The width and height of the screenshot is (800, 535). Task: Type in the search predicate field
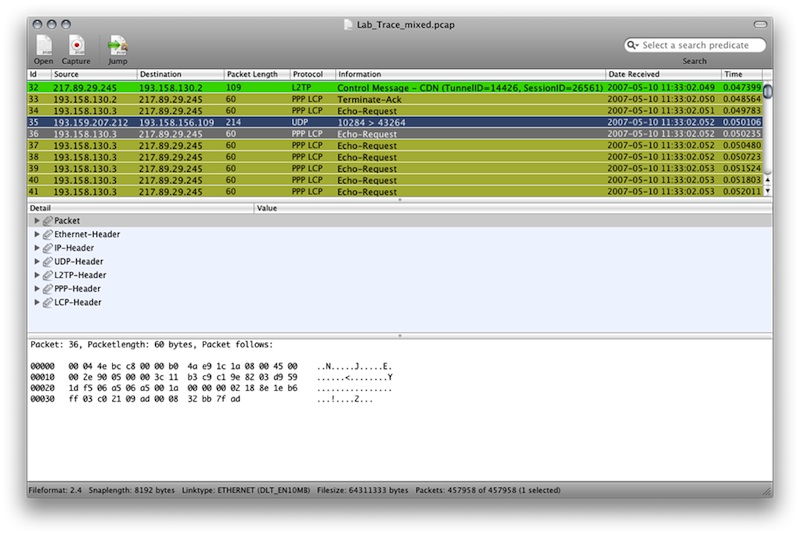[700, 46]
